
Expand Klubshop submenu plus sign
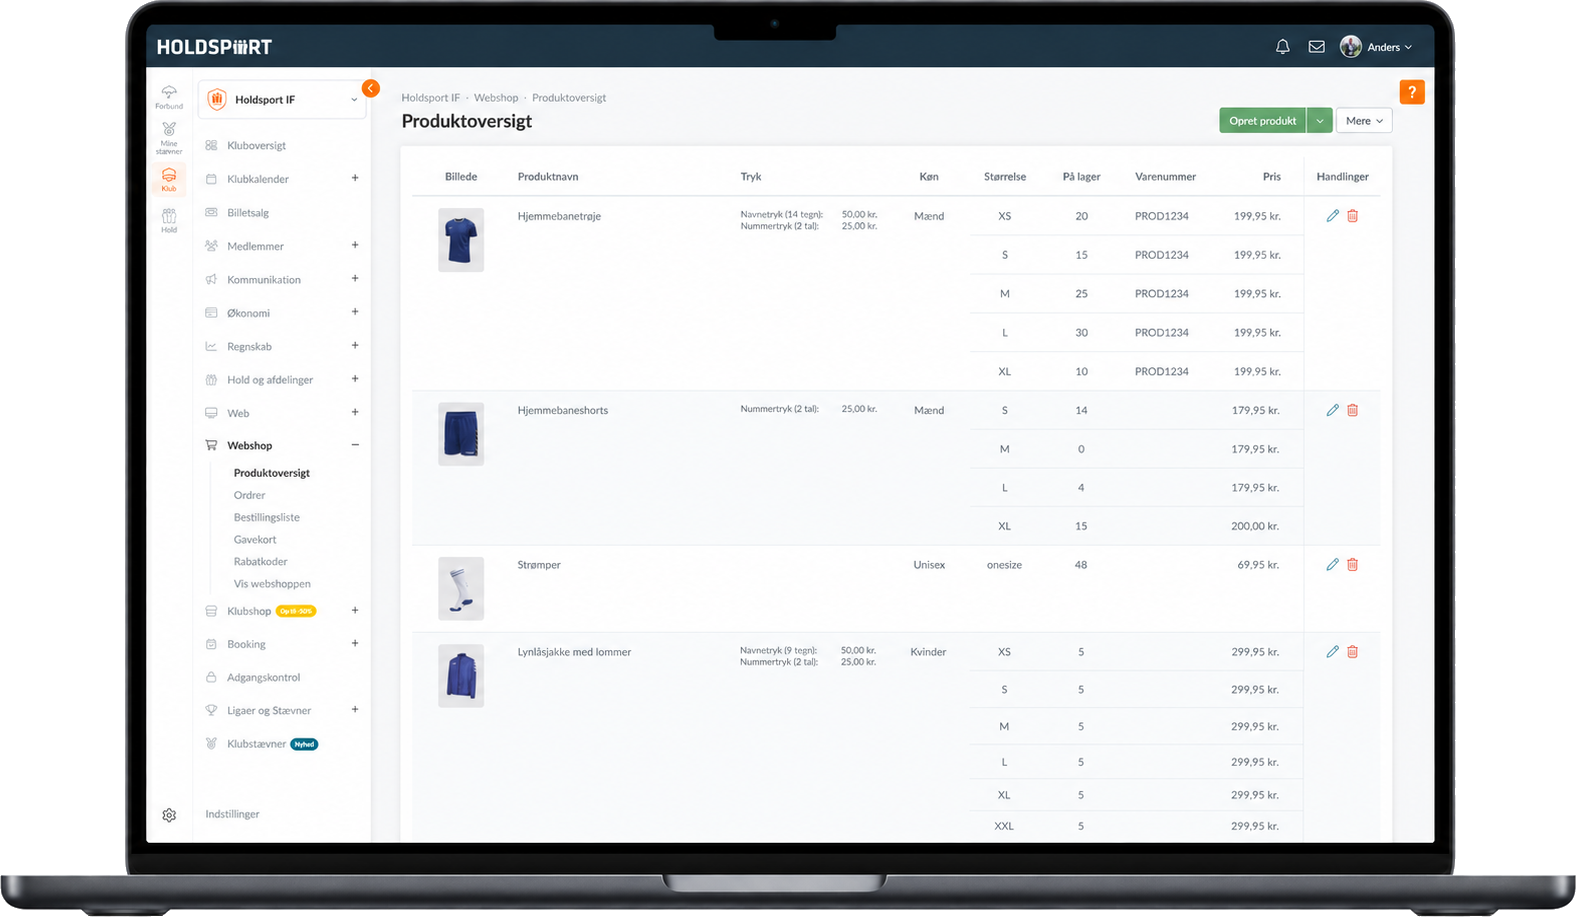coord(355,610)
